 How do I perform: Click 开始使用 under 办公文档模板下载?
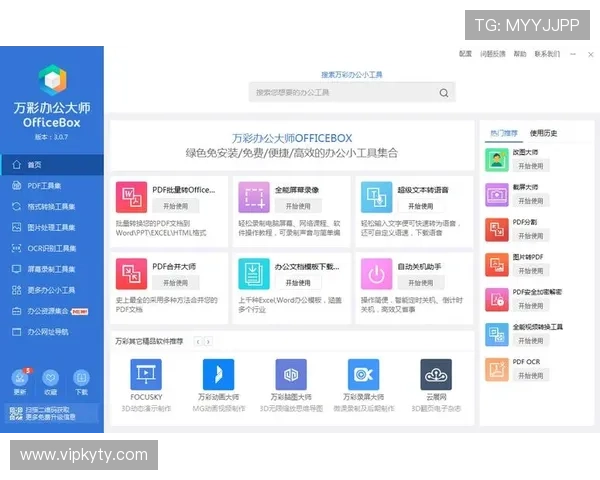(x=298, y=283)
